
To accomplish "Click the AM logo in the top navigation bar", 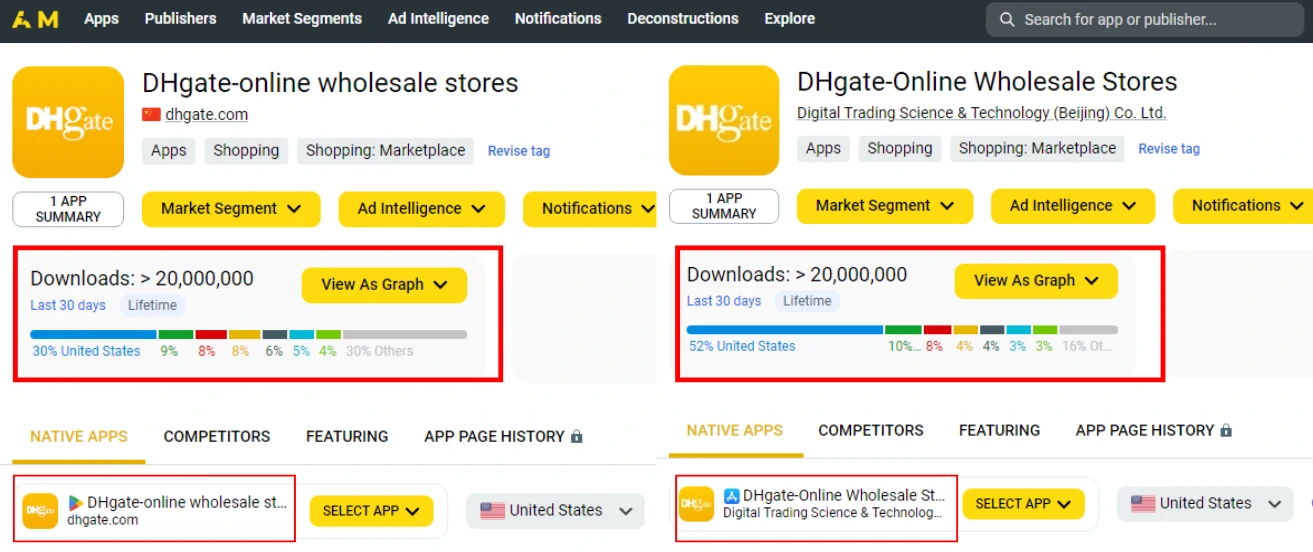I will 35,18.
